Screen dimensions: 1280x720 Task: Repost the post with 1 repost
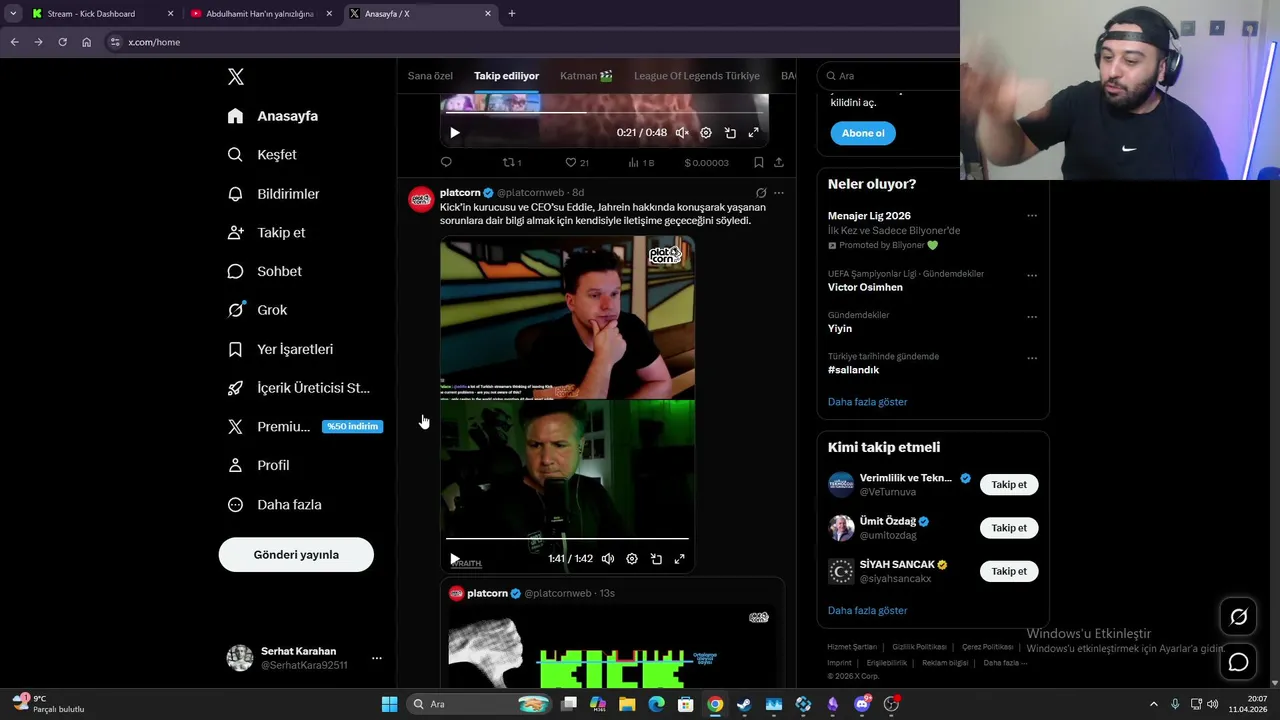point(511,162)
